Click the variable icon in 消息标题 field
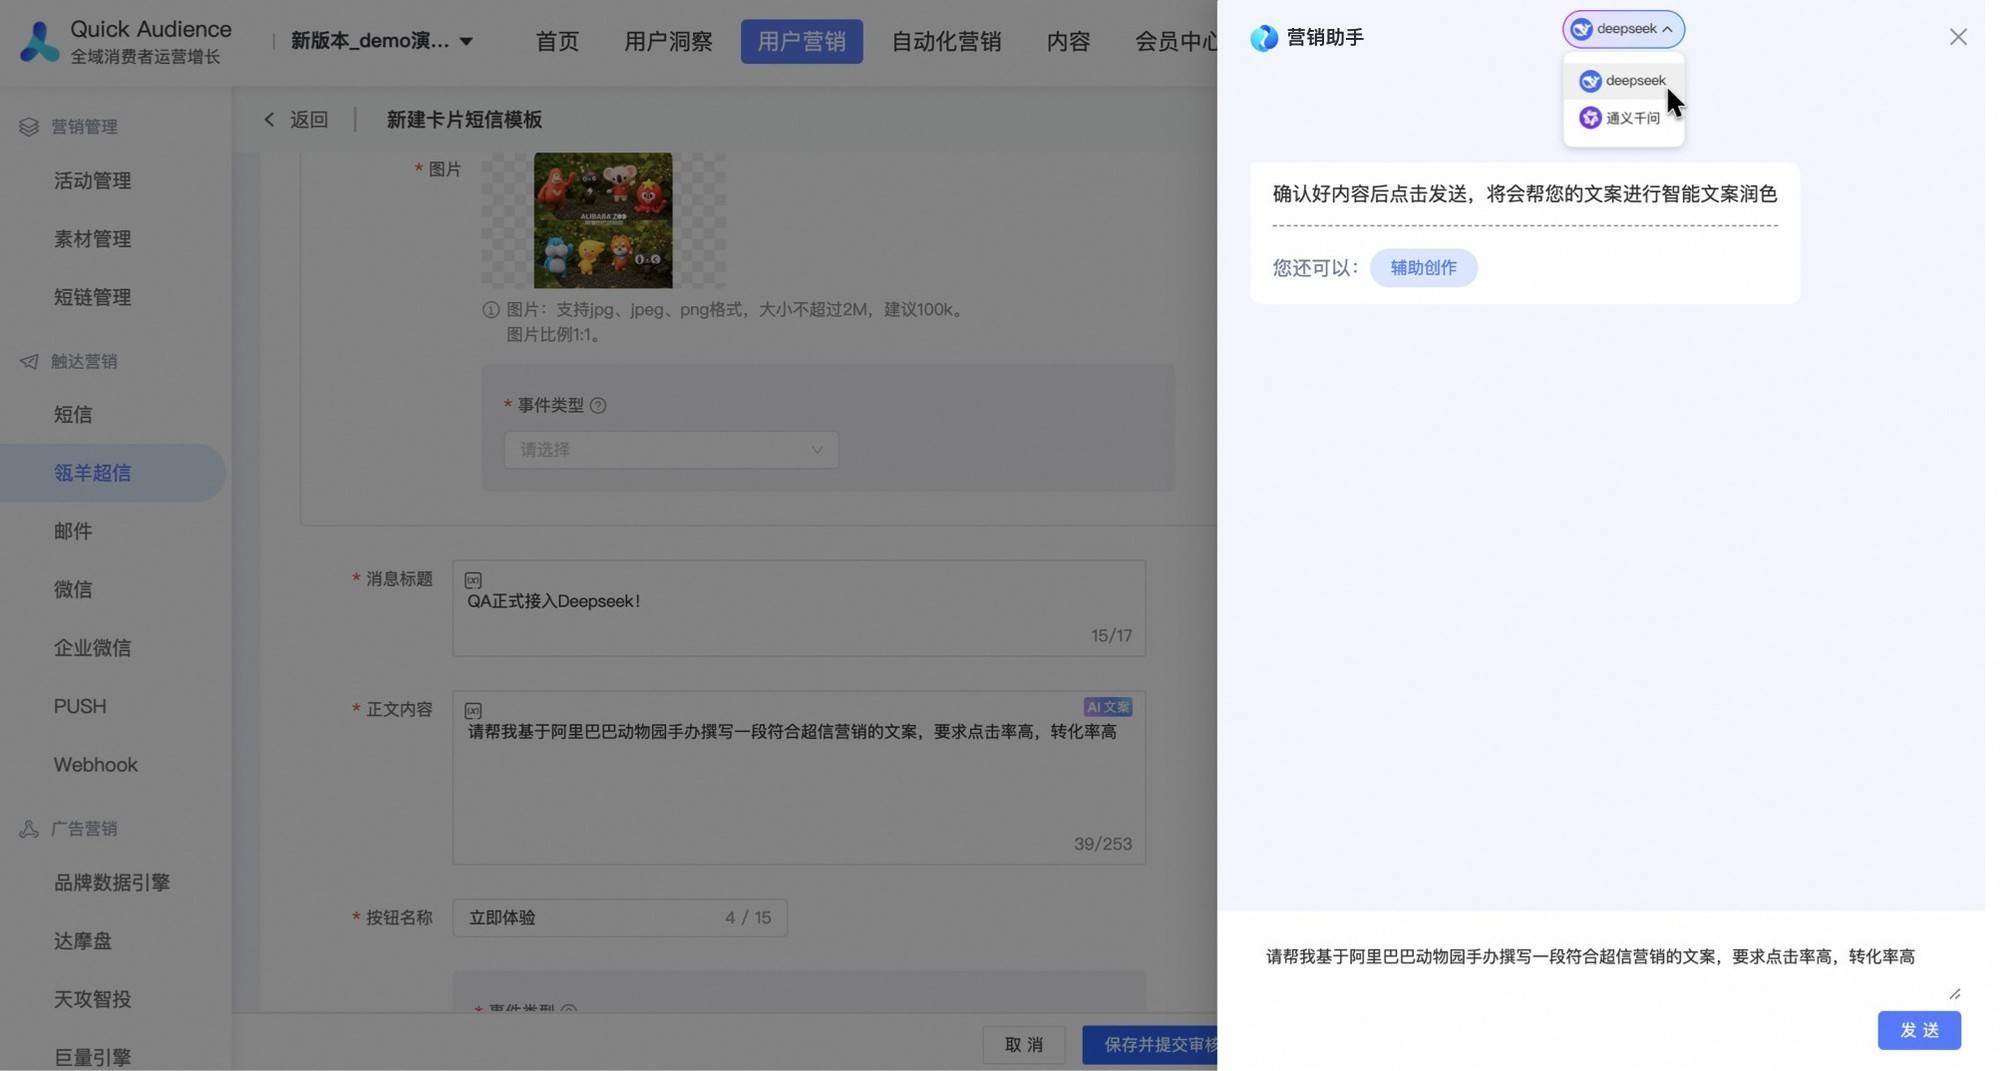 473,580
